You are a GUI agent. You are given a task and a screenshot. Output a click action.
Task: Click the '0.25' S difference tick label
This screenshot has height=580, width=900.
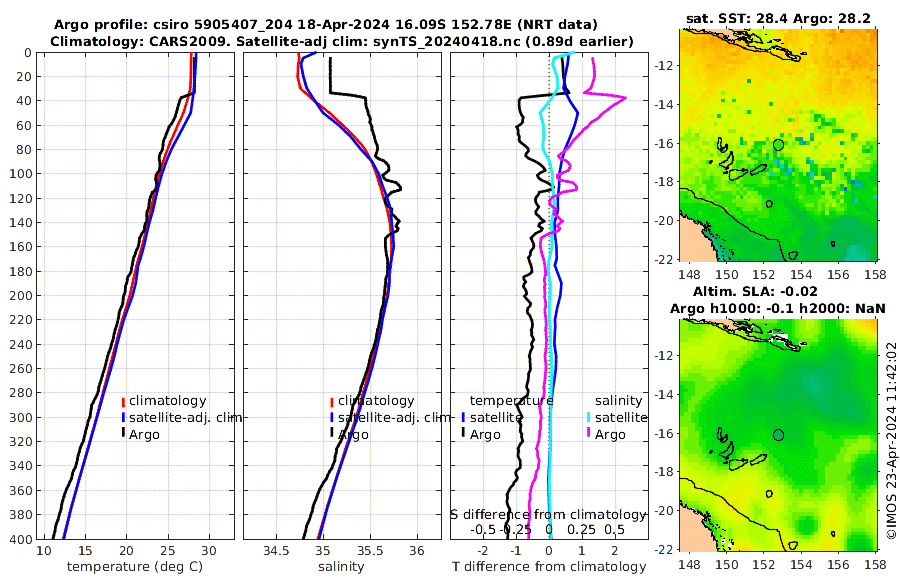click(x=581, y=529)
